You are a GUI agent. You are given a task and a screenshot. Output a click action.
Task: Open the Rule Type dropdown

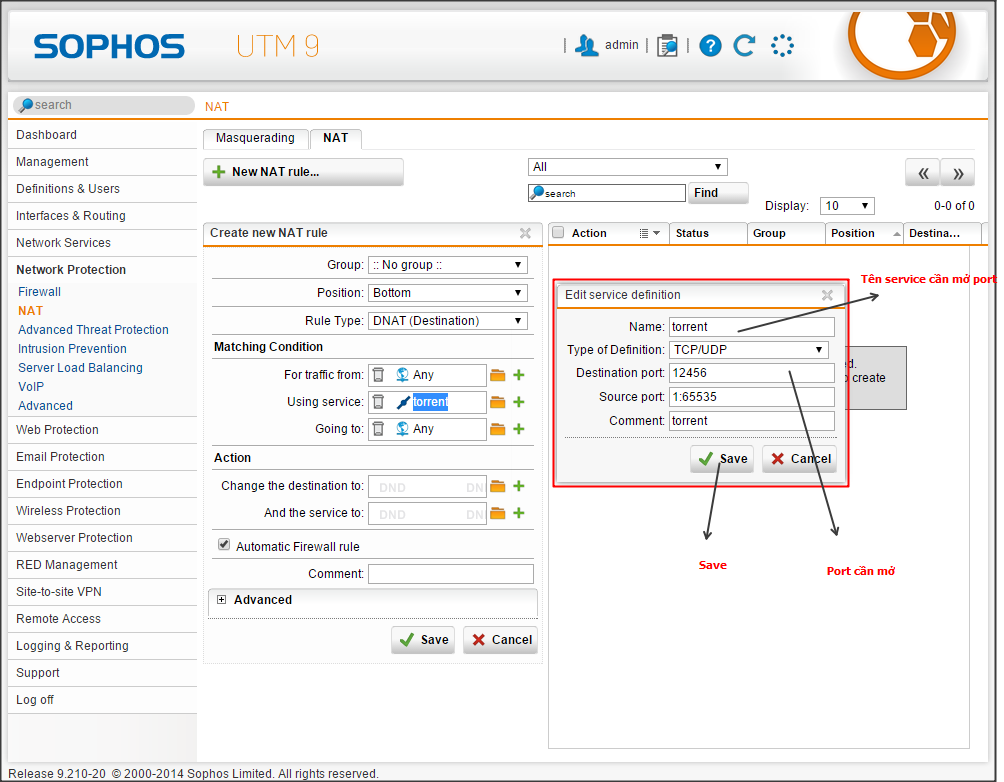pos(448,321)
